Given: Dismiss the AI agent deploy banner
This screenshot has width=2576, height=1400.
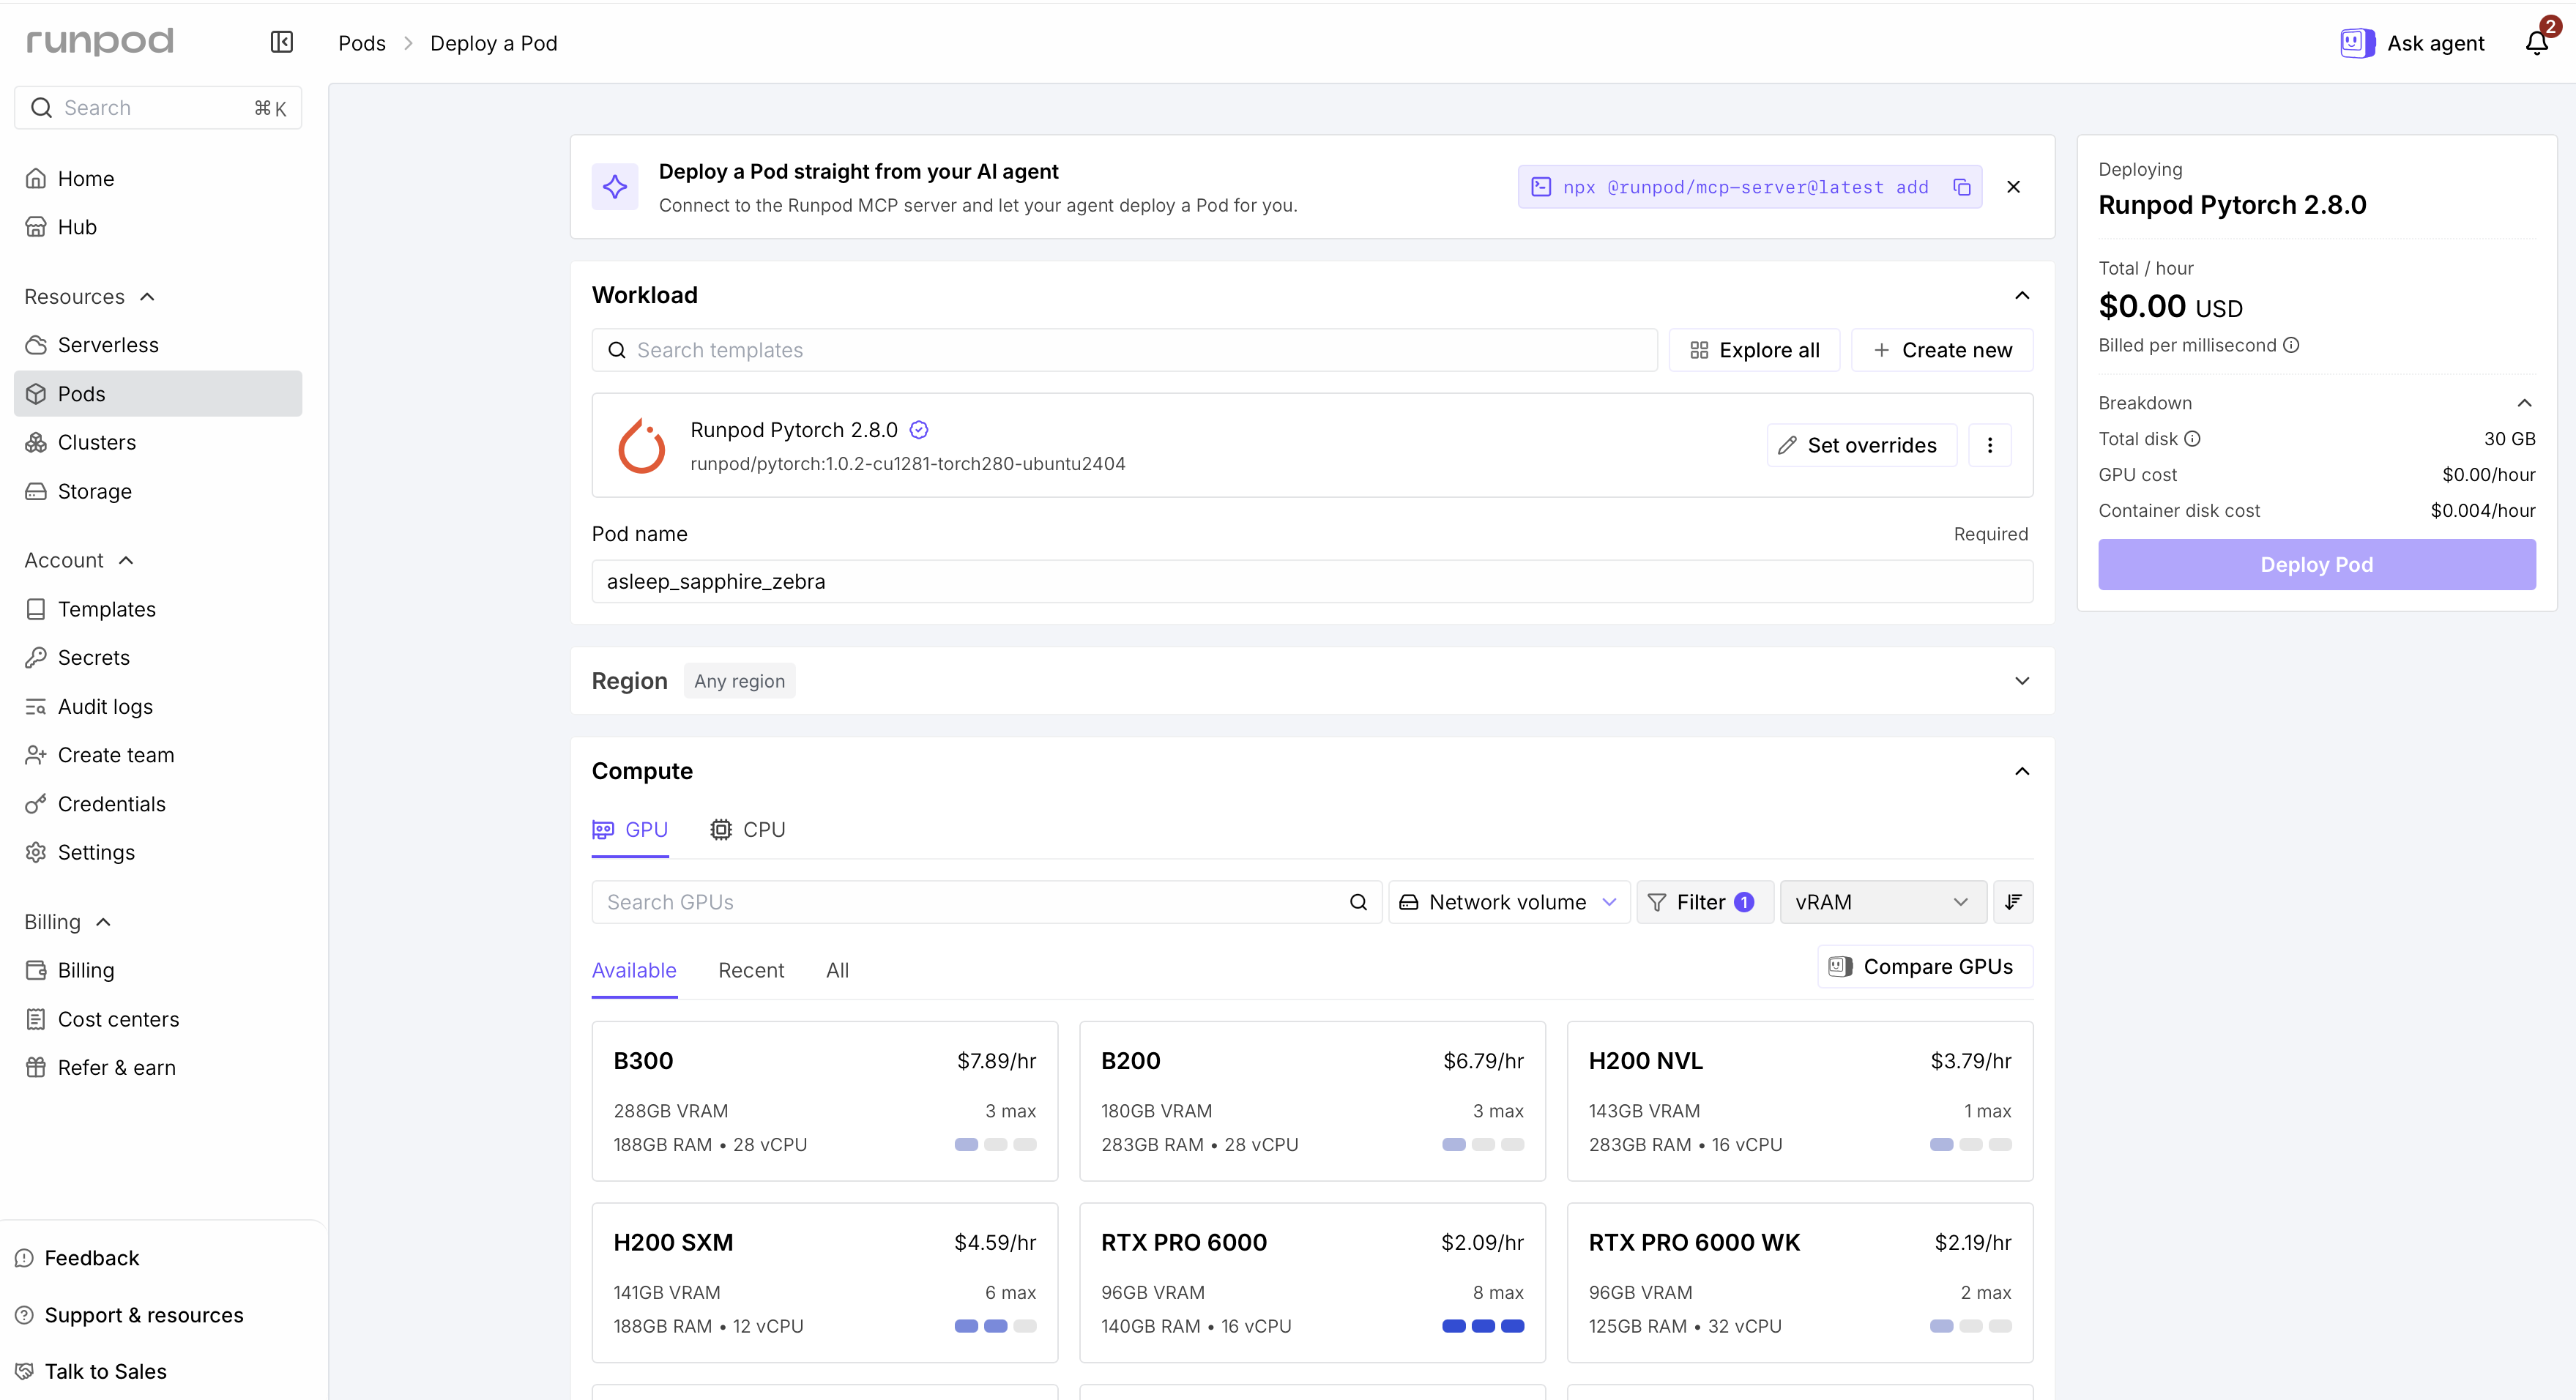Looking at the screenshot, I should pos(2014,187).
